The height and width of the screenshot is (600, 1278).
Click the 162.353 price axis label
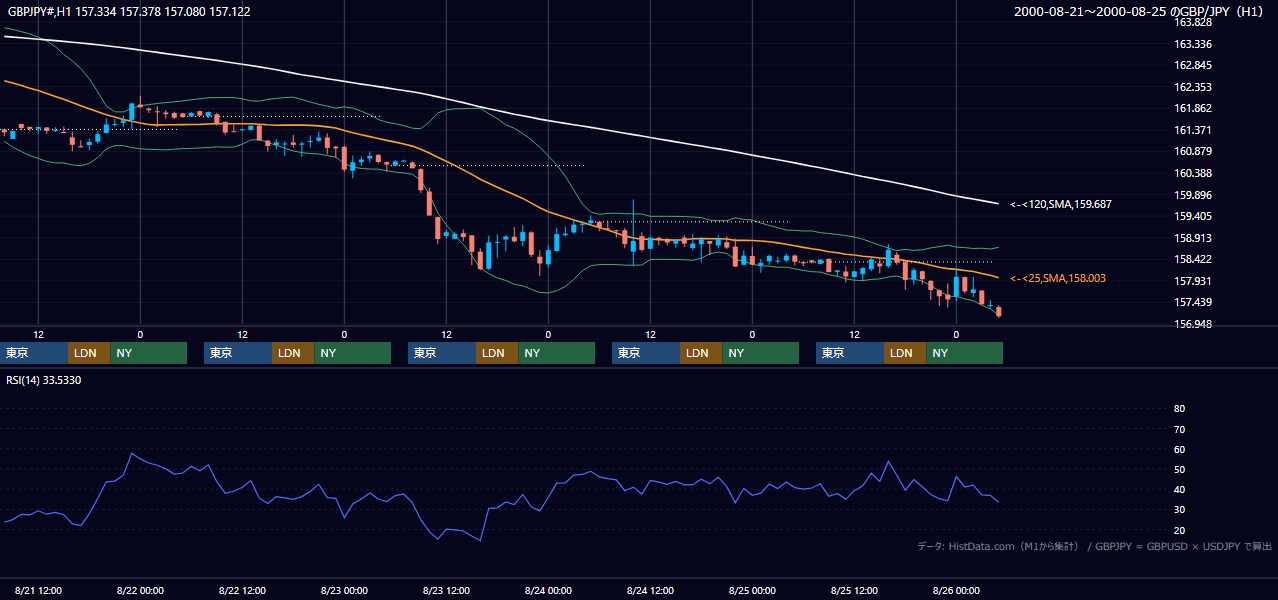1193,87
